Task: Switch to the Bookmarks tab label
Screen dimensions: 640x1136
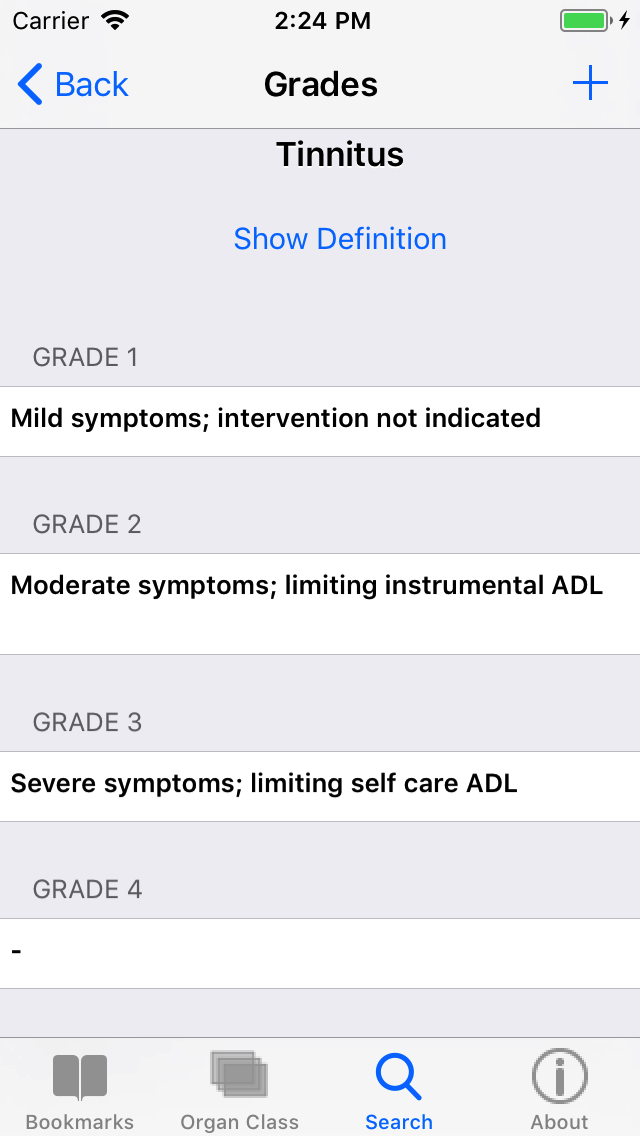Action: coord(79,1122)
